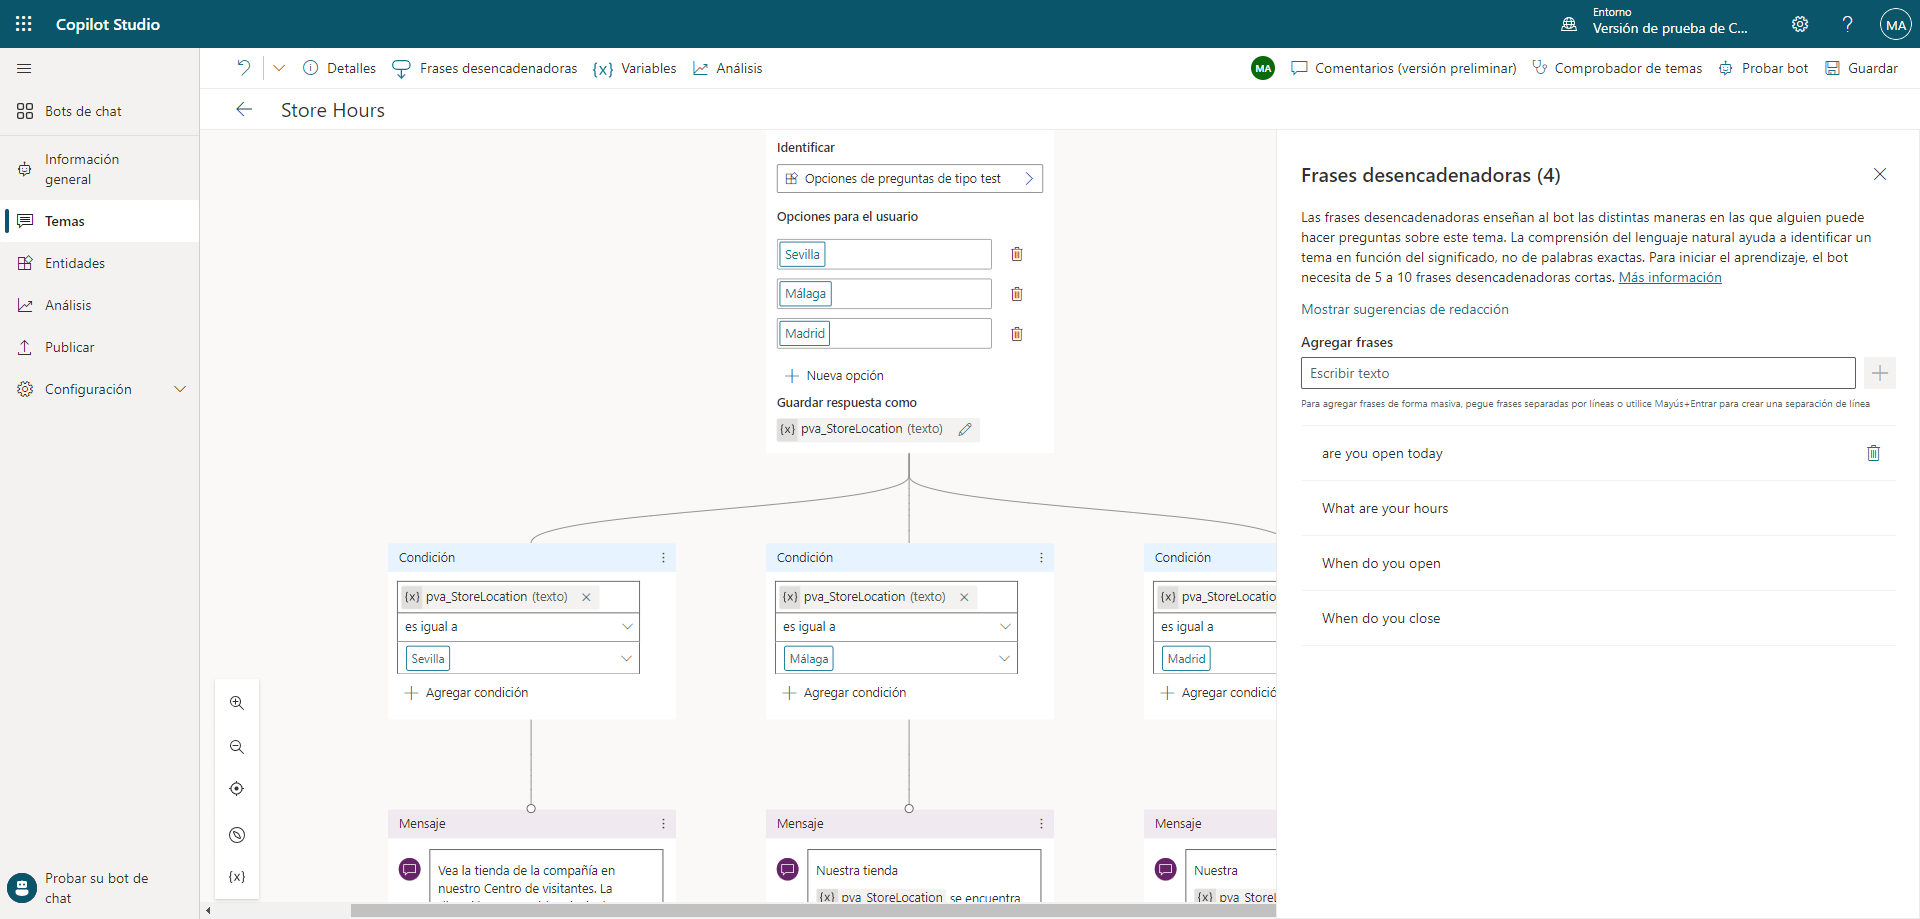Open Comentarios (versión preliminar)
The image size is (1920, 919).
[1404, 68]
